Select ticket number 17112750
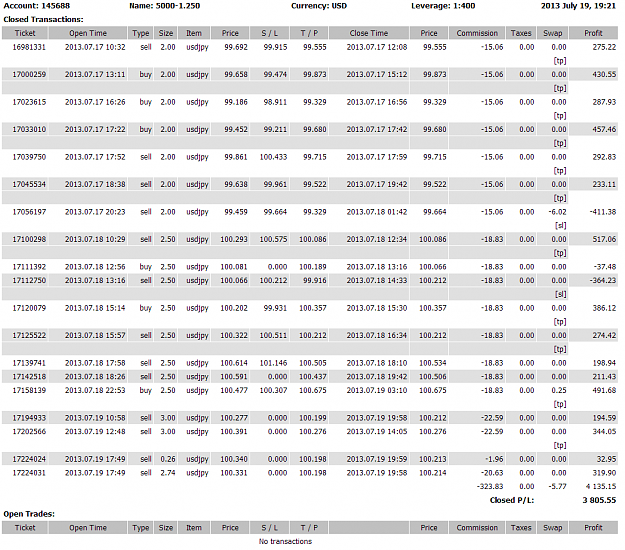 click(29, 281)
